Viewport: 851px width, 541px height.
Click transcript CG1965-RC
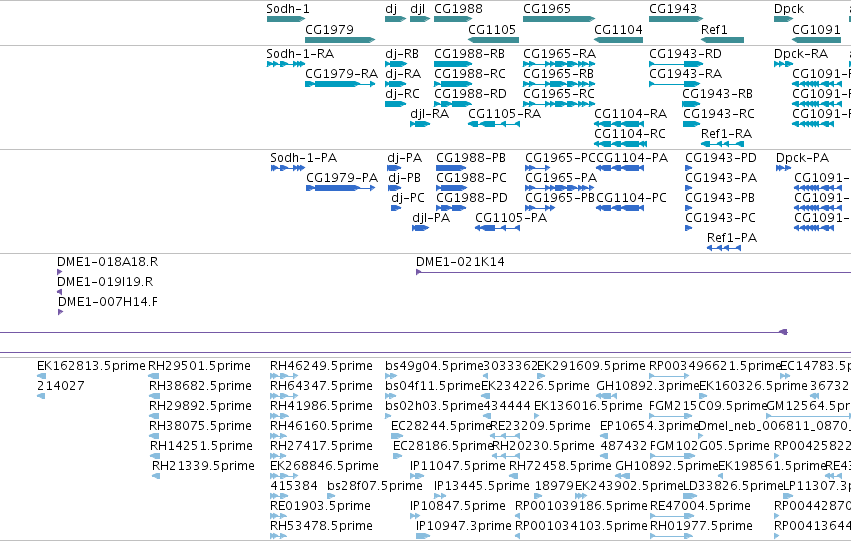point(559,104)
